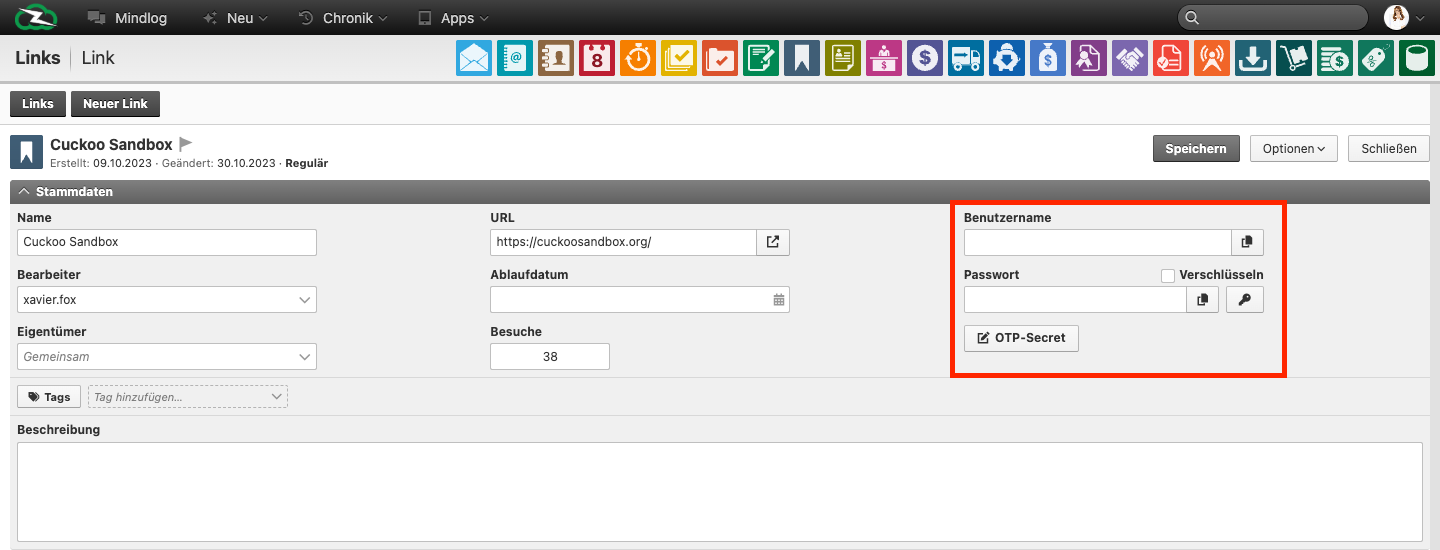Open the dark blue bookmark links icon
The width and height of the screenshot is (1440, 550).
pyautogui.click(x=802, y=58)
